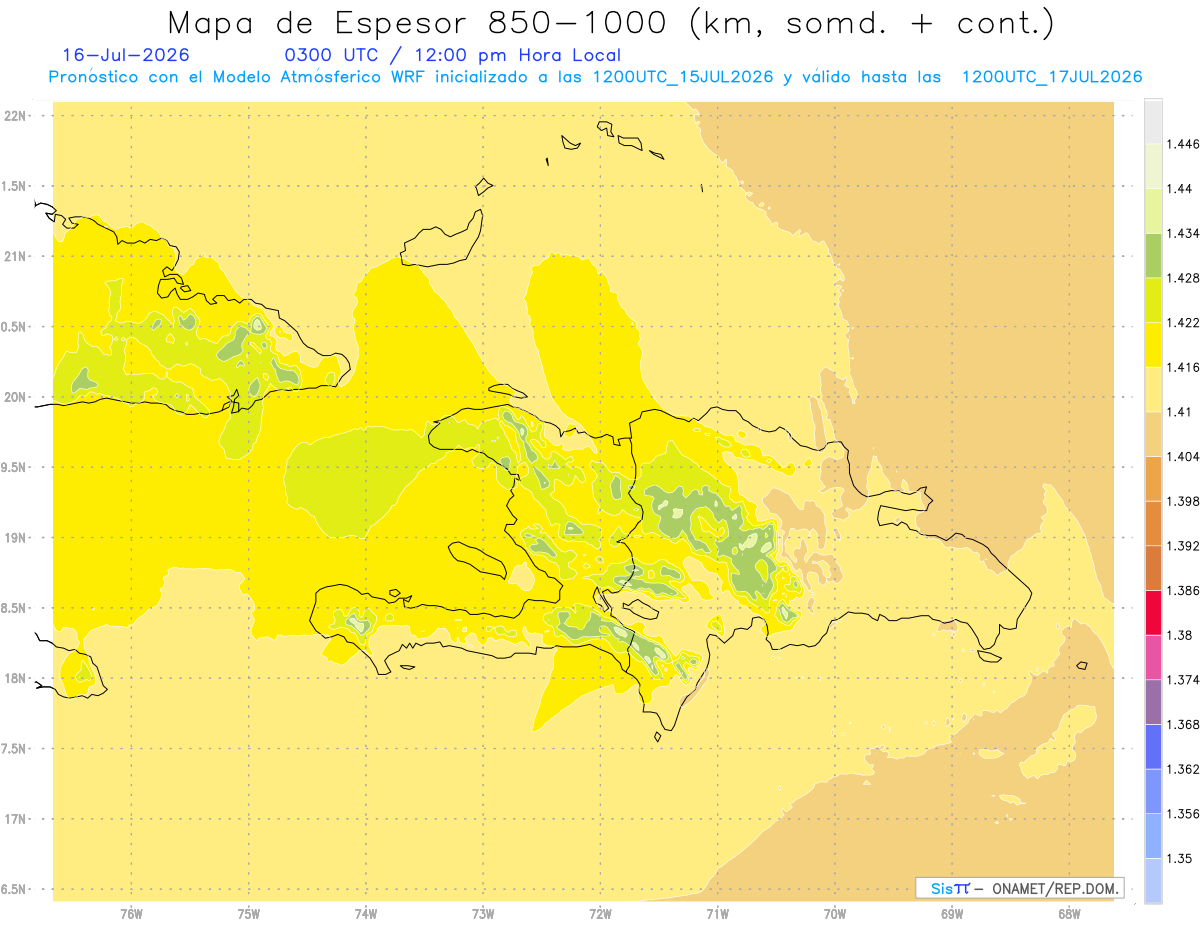Click the red swatch between 1.38 and 1.386
Screen dimensions: 1200x927
coord(1153,612)
